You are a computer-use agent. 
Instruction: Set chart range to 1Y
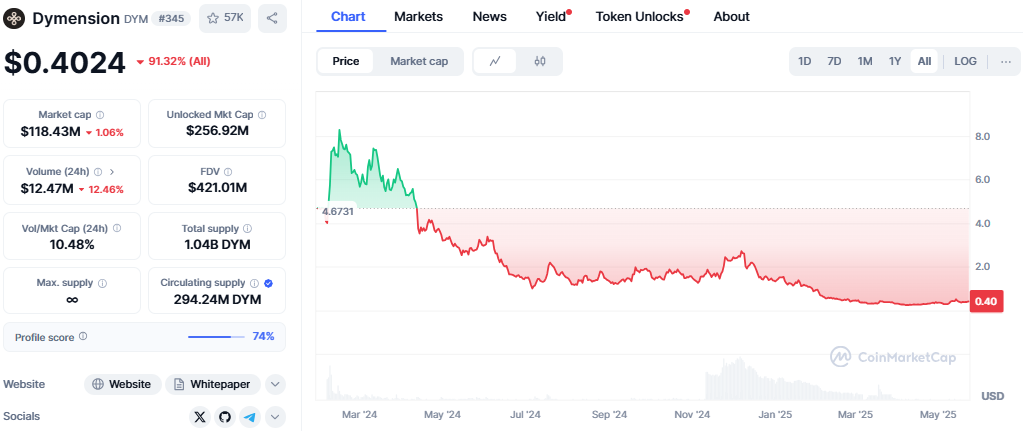click(894, 61)
